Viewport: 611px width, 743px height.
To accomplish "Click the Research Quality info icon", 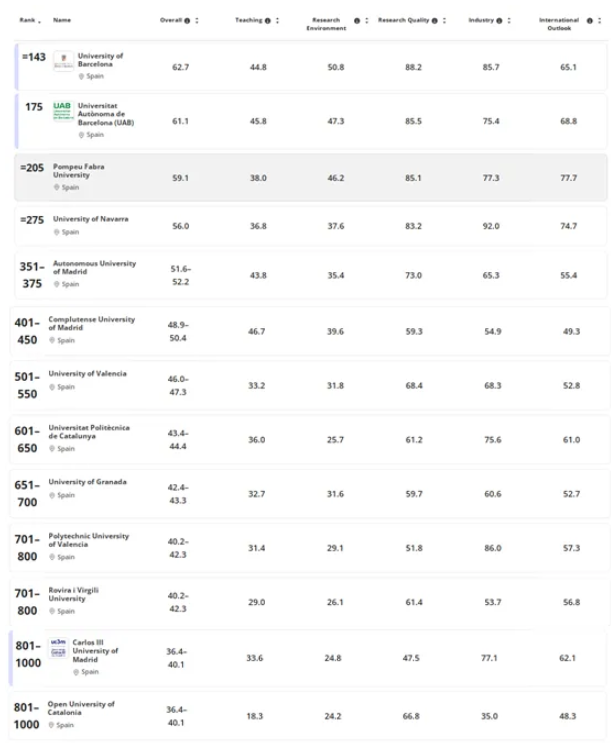I will coord(434,20).
